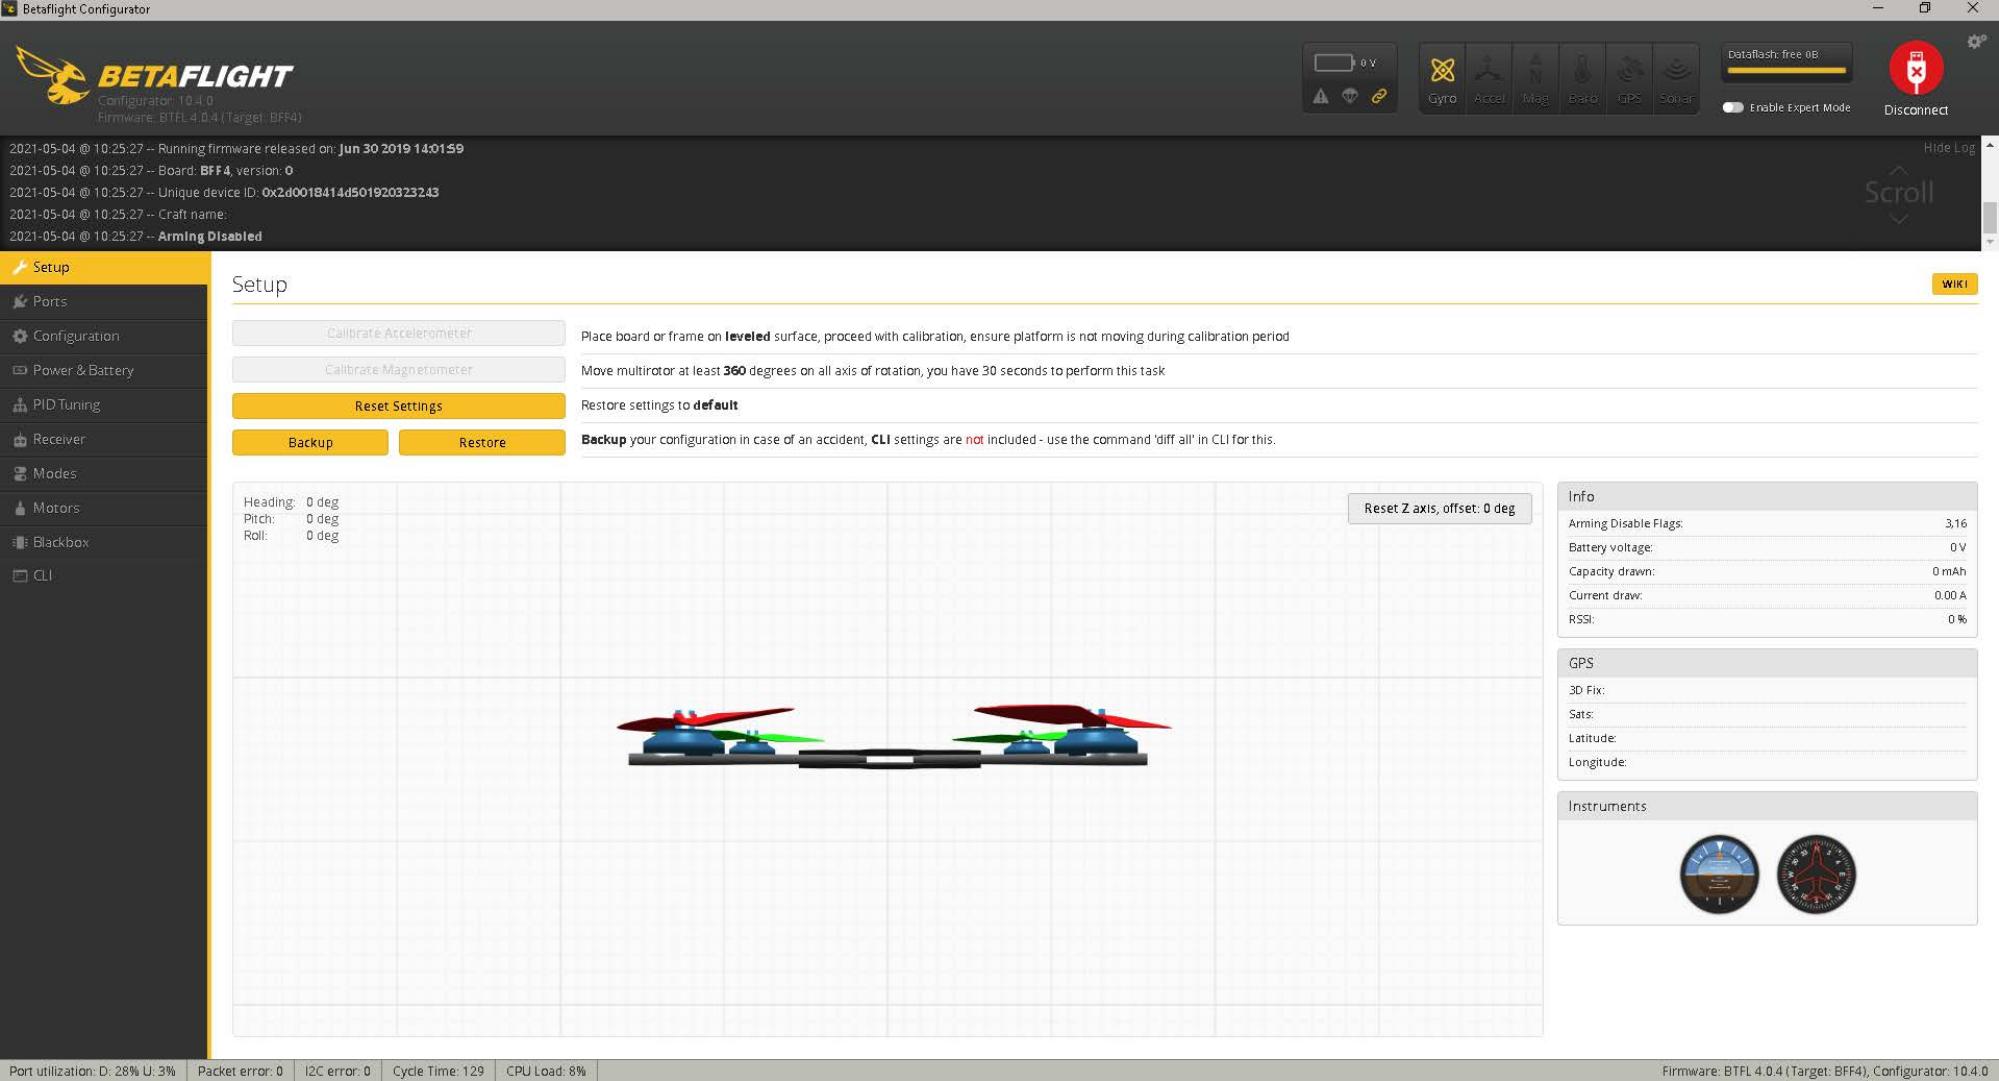Viewport: 1999px width, 1081px height.
Task: Click Packet error status bar entry
Action: [x=240, y=1071]
